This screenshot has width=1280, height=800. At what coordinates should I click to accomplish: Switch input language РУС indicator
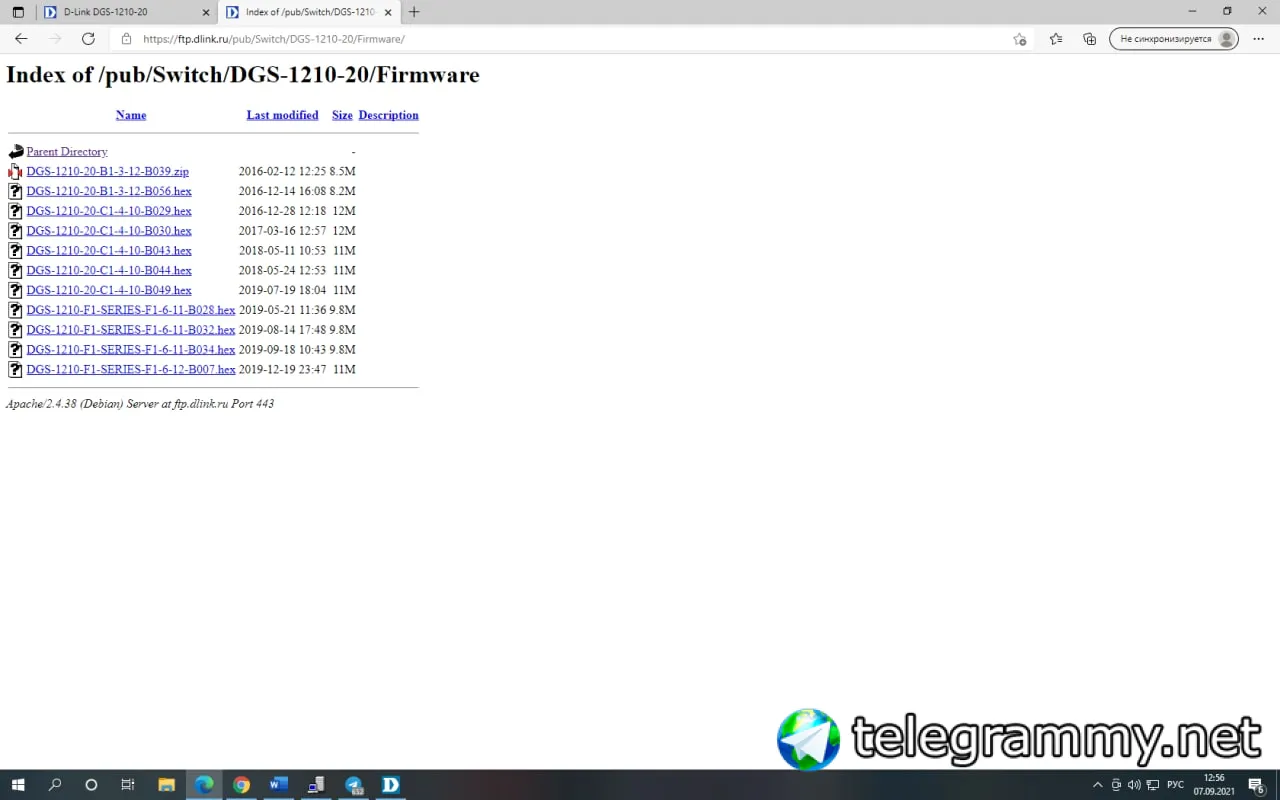pyautogui.click(x=1176, y=785)
